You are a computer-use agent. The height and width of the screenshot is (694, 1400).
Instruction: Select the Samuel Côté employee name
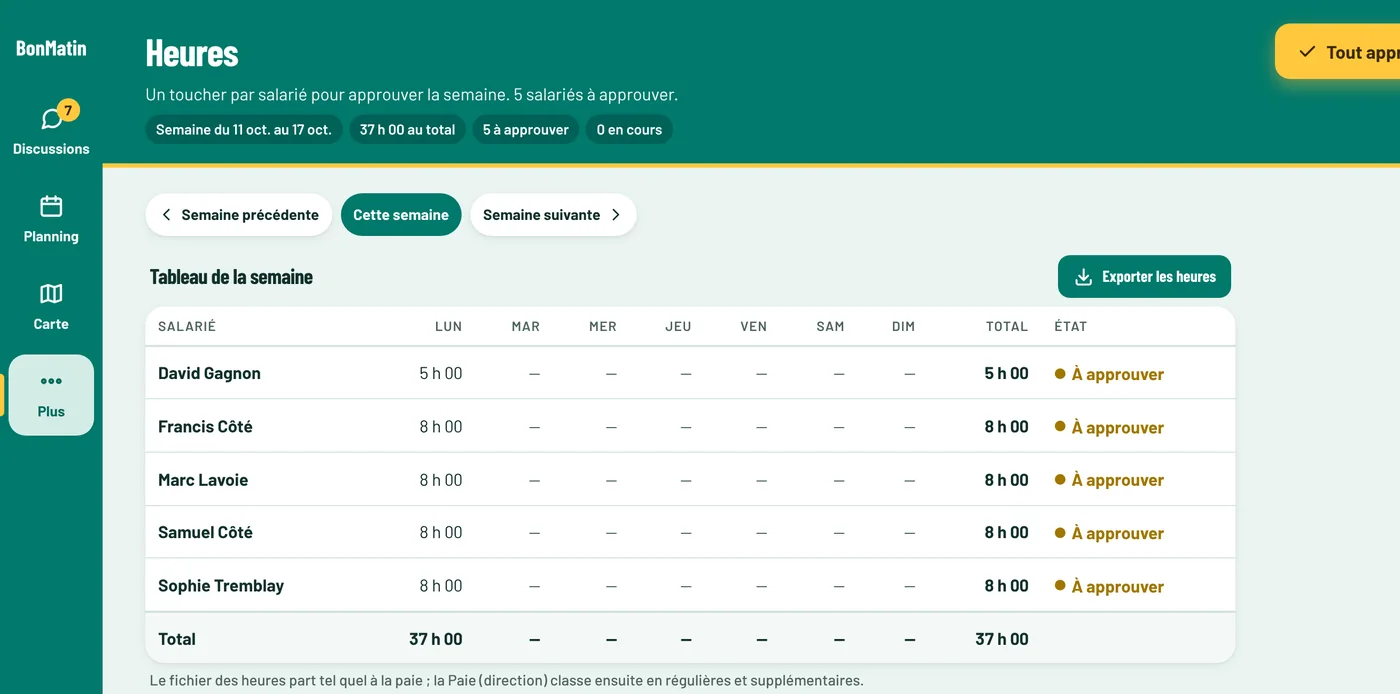205,533
